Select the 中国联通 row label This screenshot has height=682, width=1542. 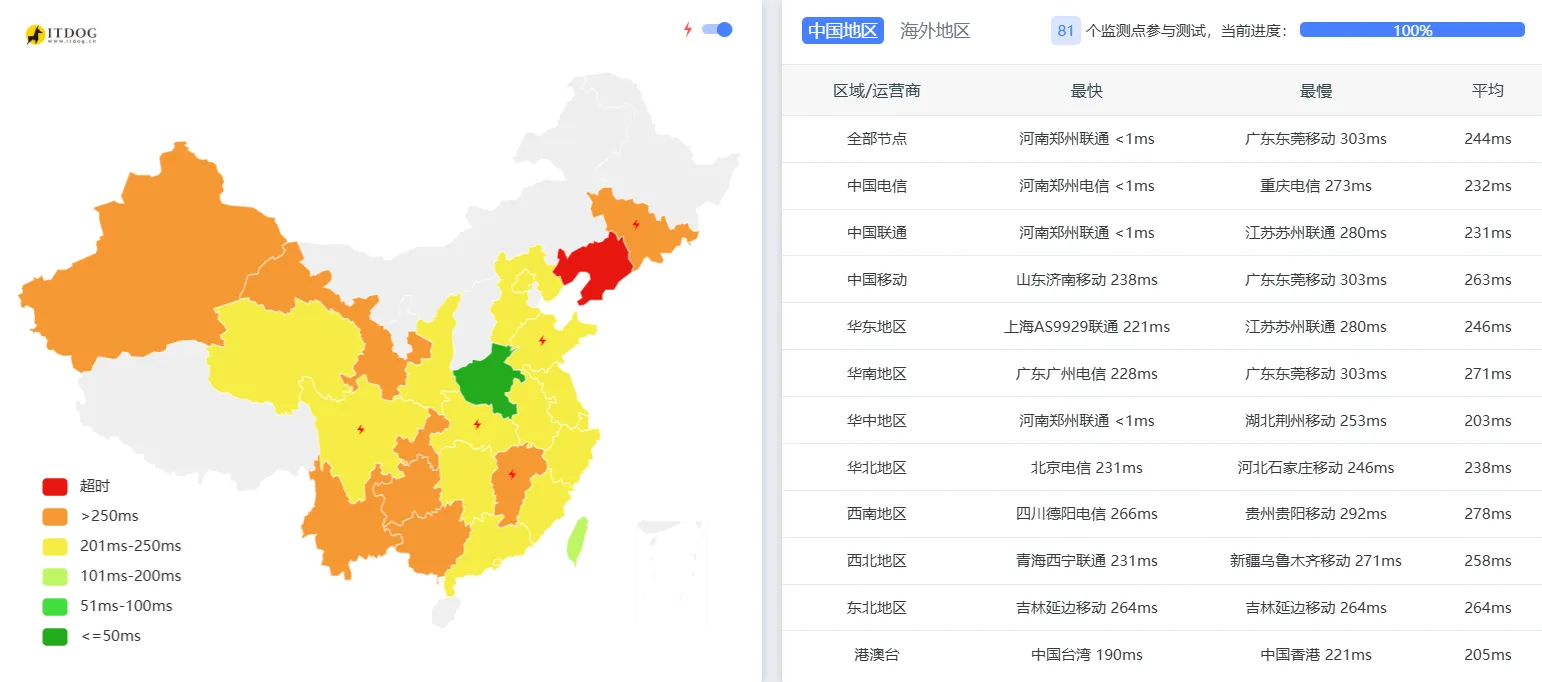(x=877, y=233)
